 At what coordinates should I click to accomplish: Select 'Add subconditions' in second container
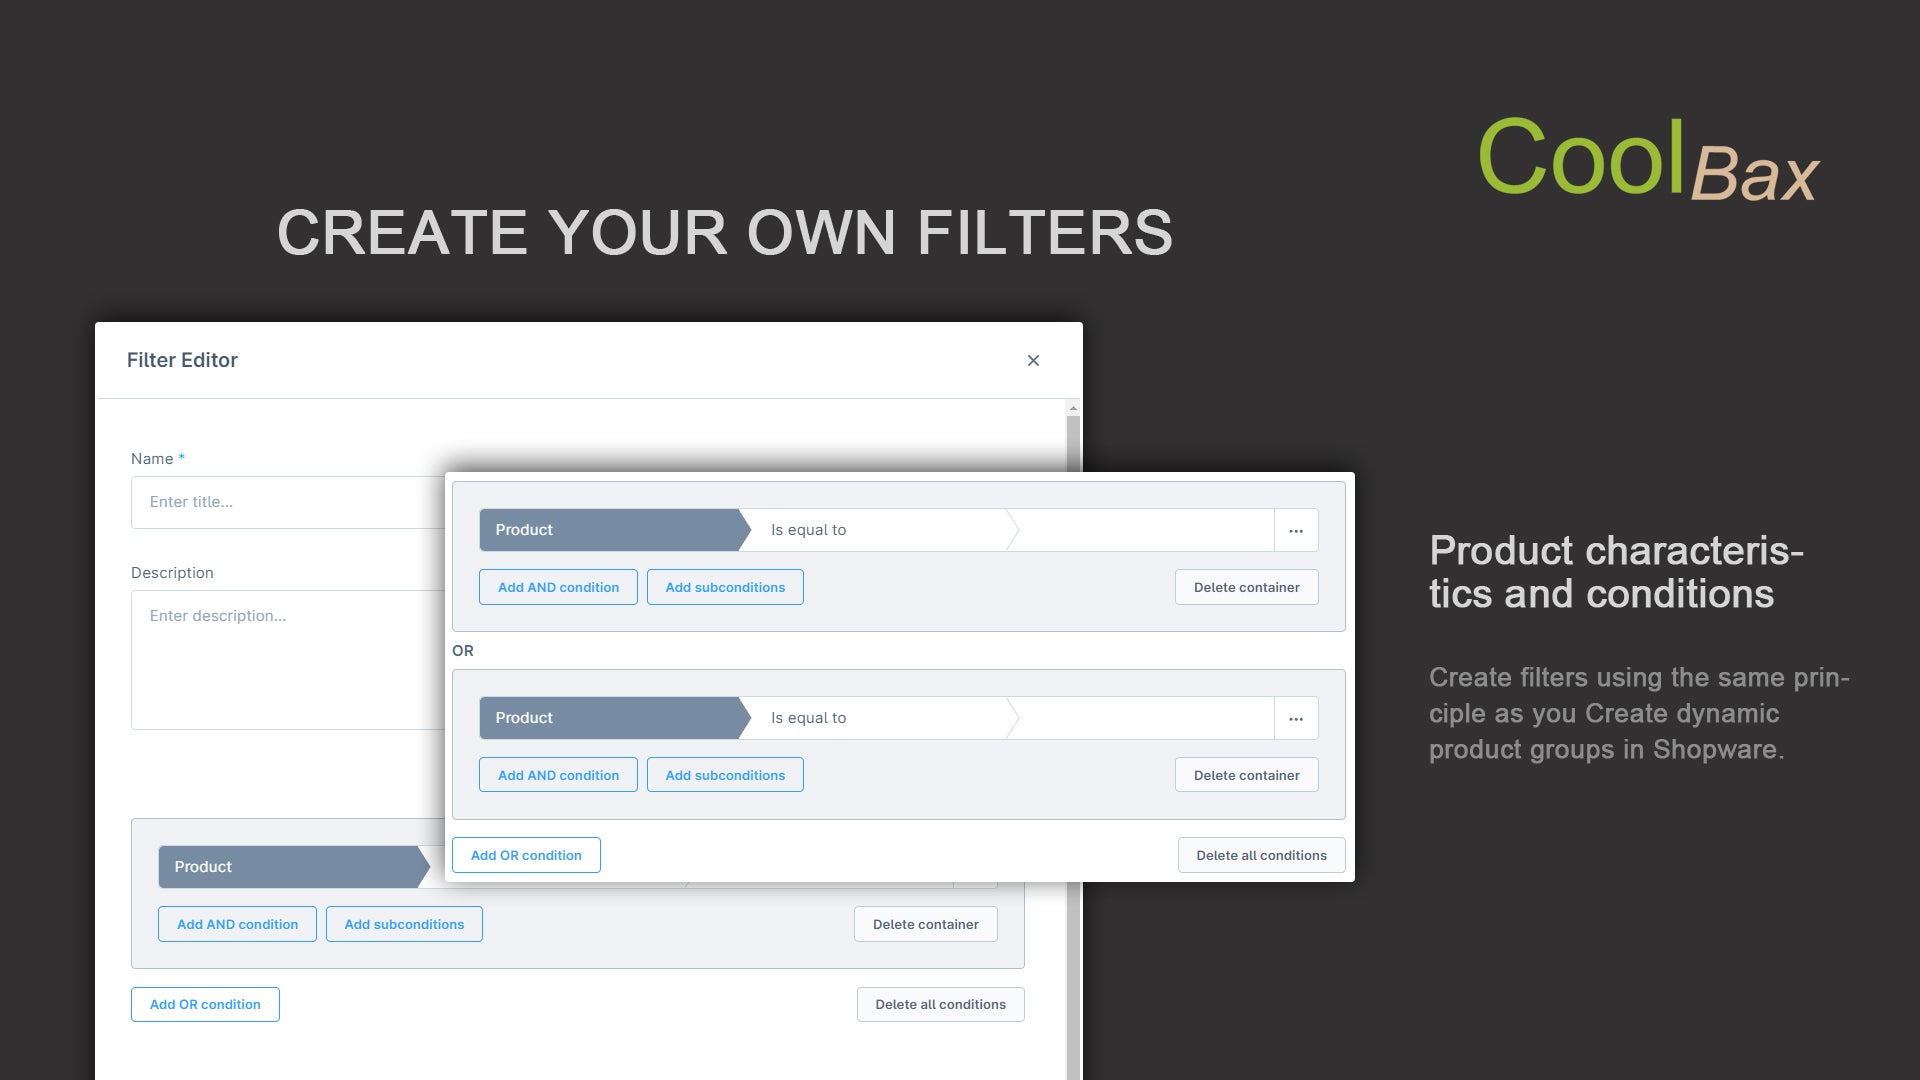tap(725, 774)
